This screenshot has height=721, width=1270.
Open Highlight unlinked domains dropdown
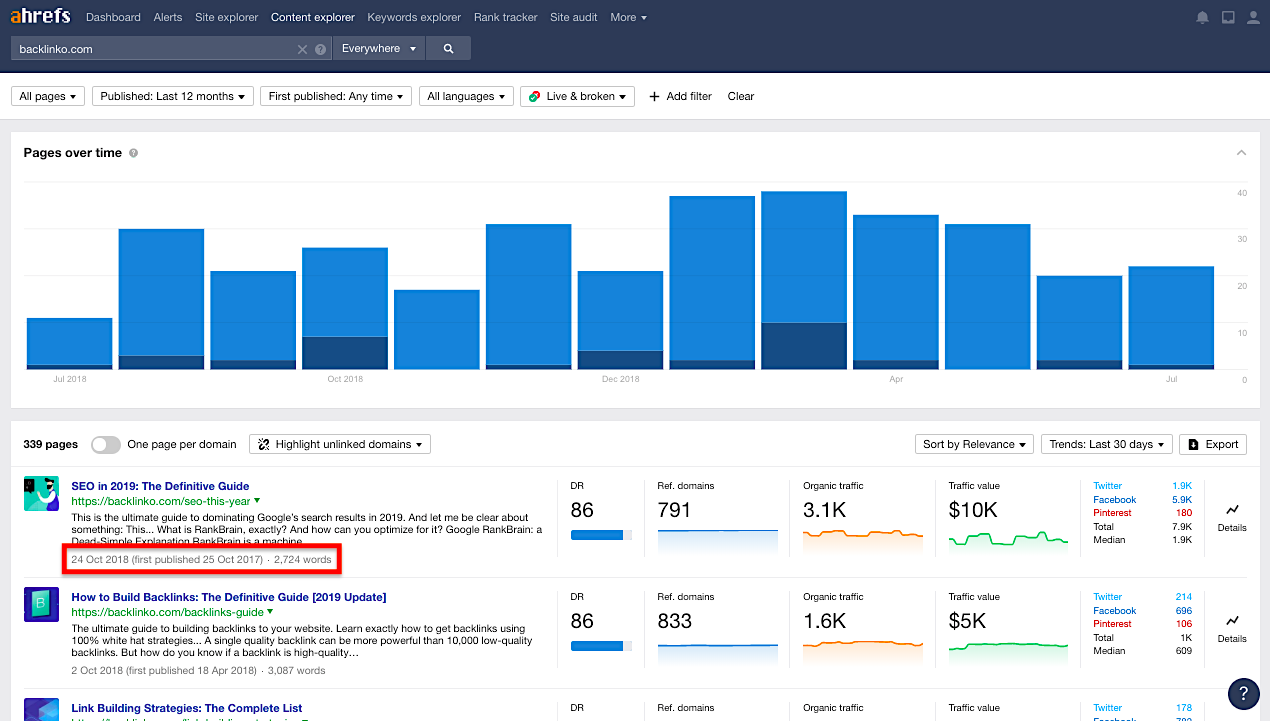[340, 444]
